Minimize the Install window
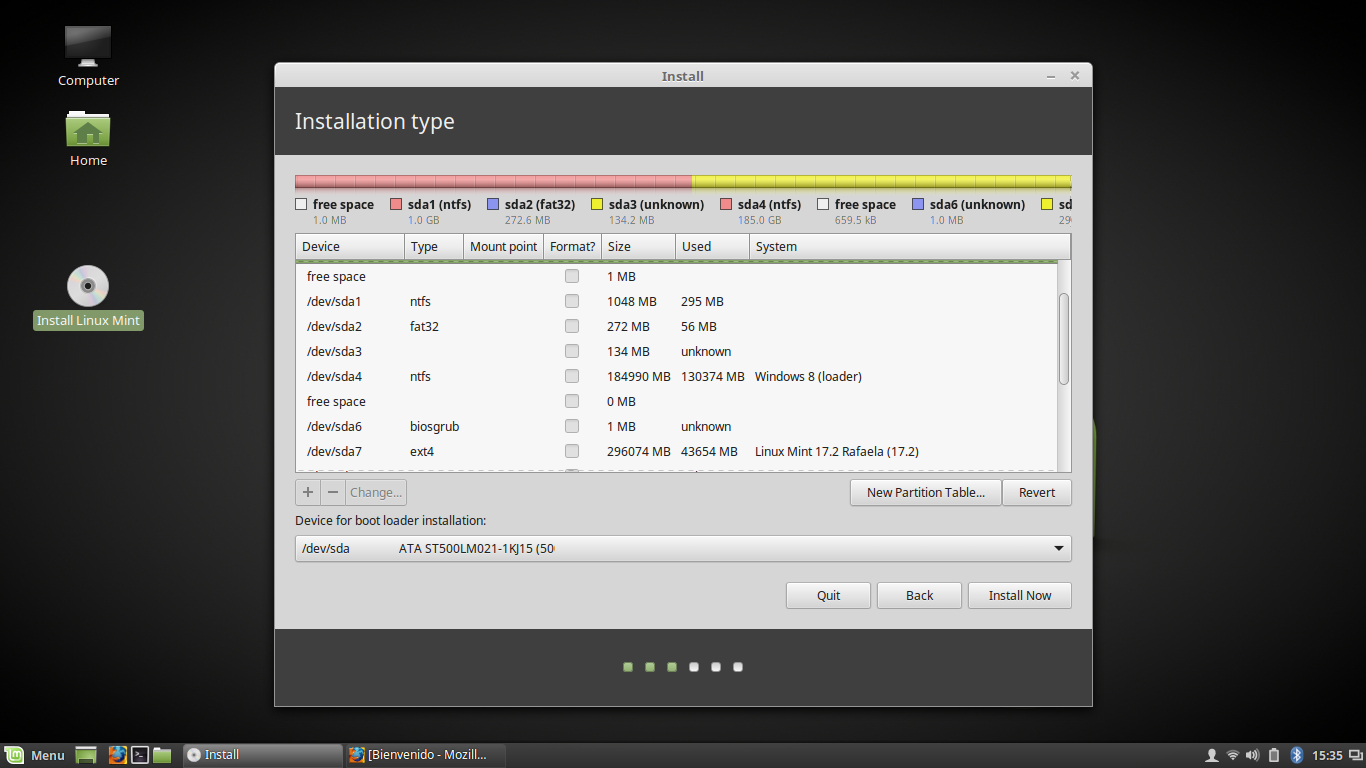The width and height of the screenshot is (1366, 768). (x=1051, y=76)
